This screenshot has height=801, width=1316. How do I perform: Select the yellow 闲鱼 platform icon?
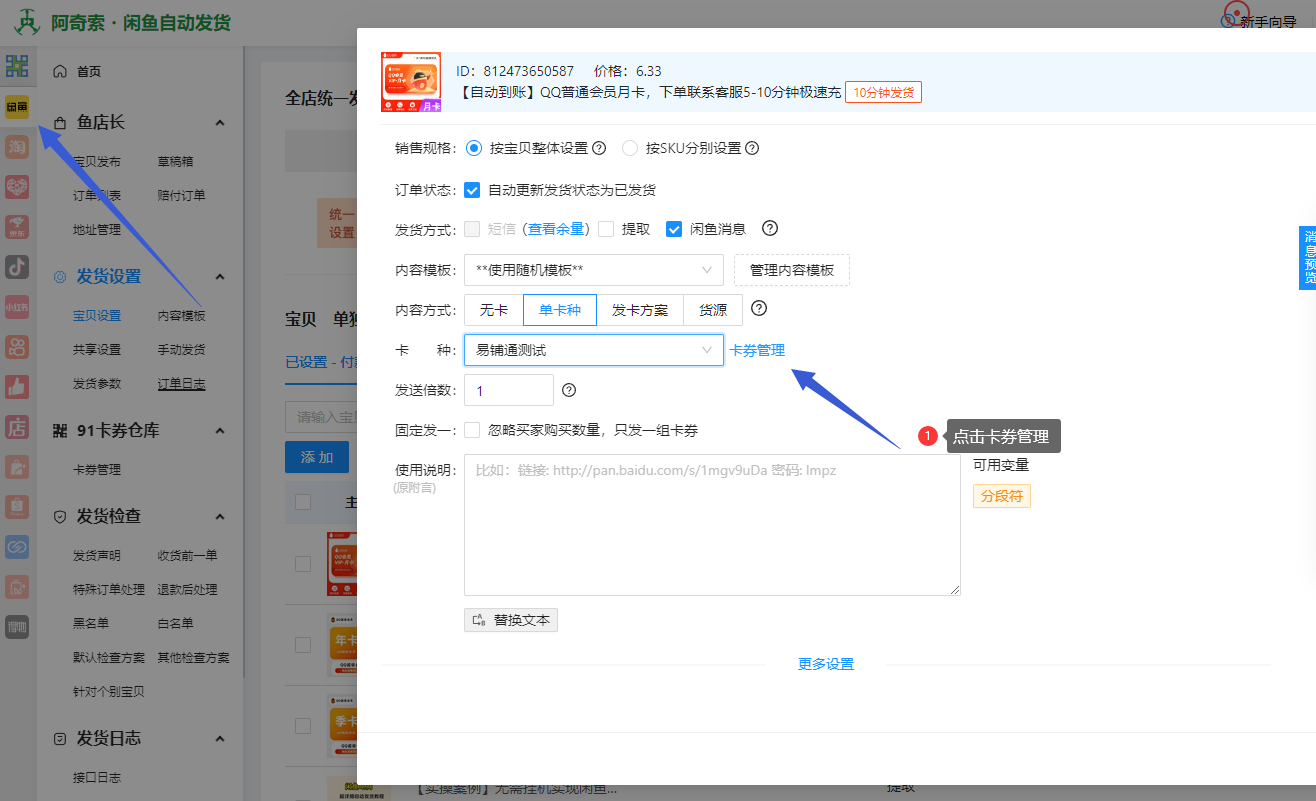pyautogui.click(x=17, y=106)
